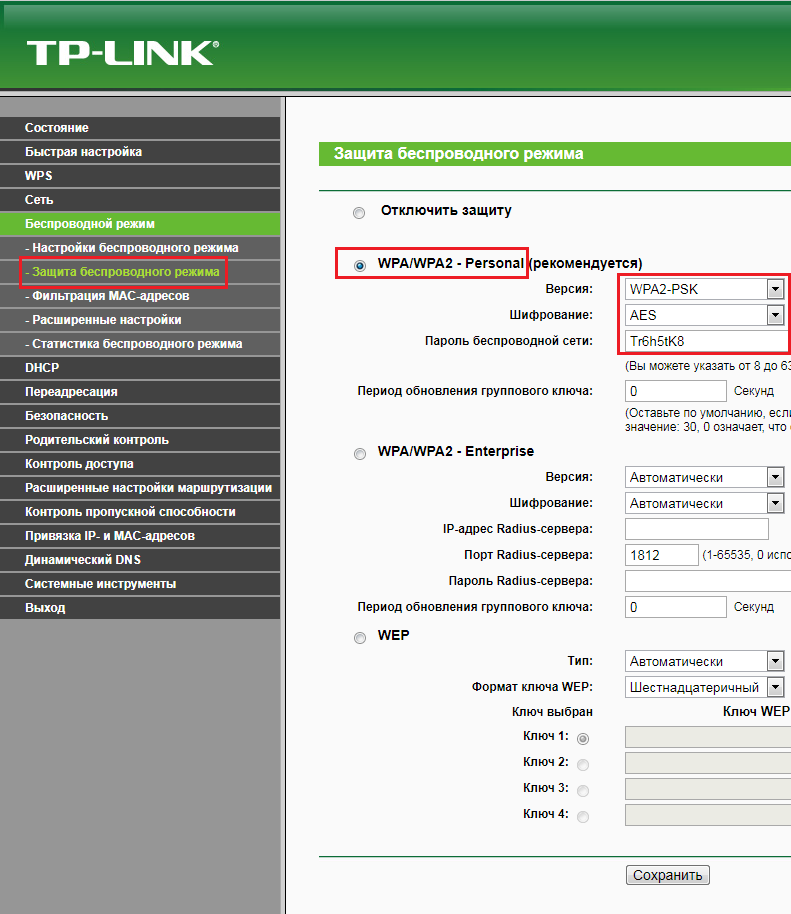Click the 'Сохранить' button
Screen dimensions: 791x914
pyautogui.click(x=667, y=876)
